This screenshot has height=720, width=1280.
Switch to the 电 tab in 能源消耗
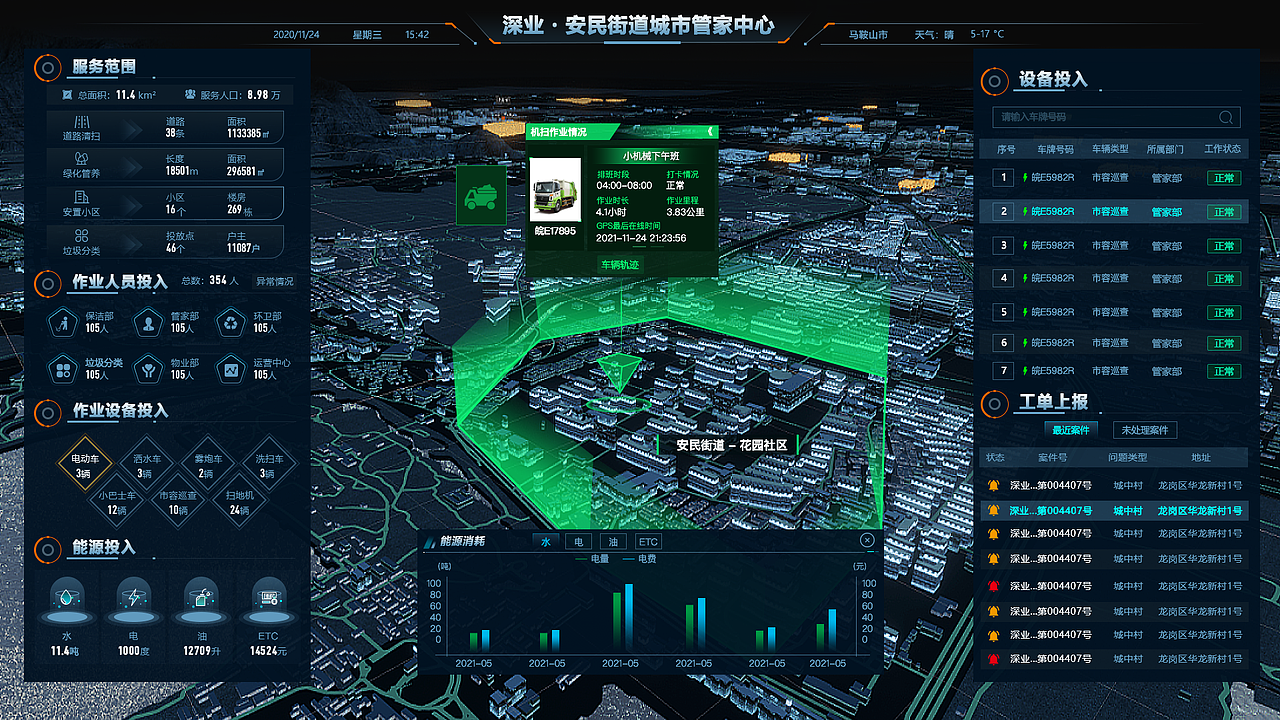pyautogui.click(x=579, y=541)
